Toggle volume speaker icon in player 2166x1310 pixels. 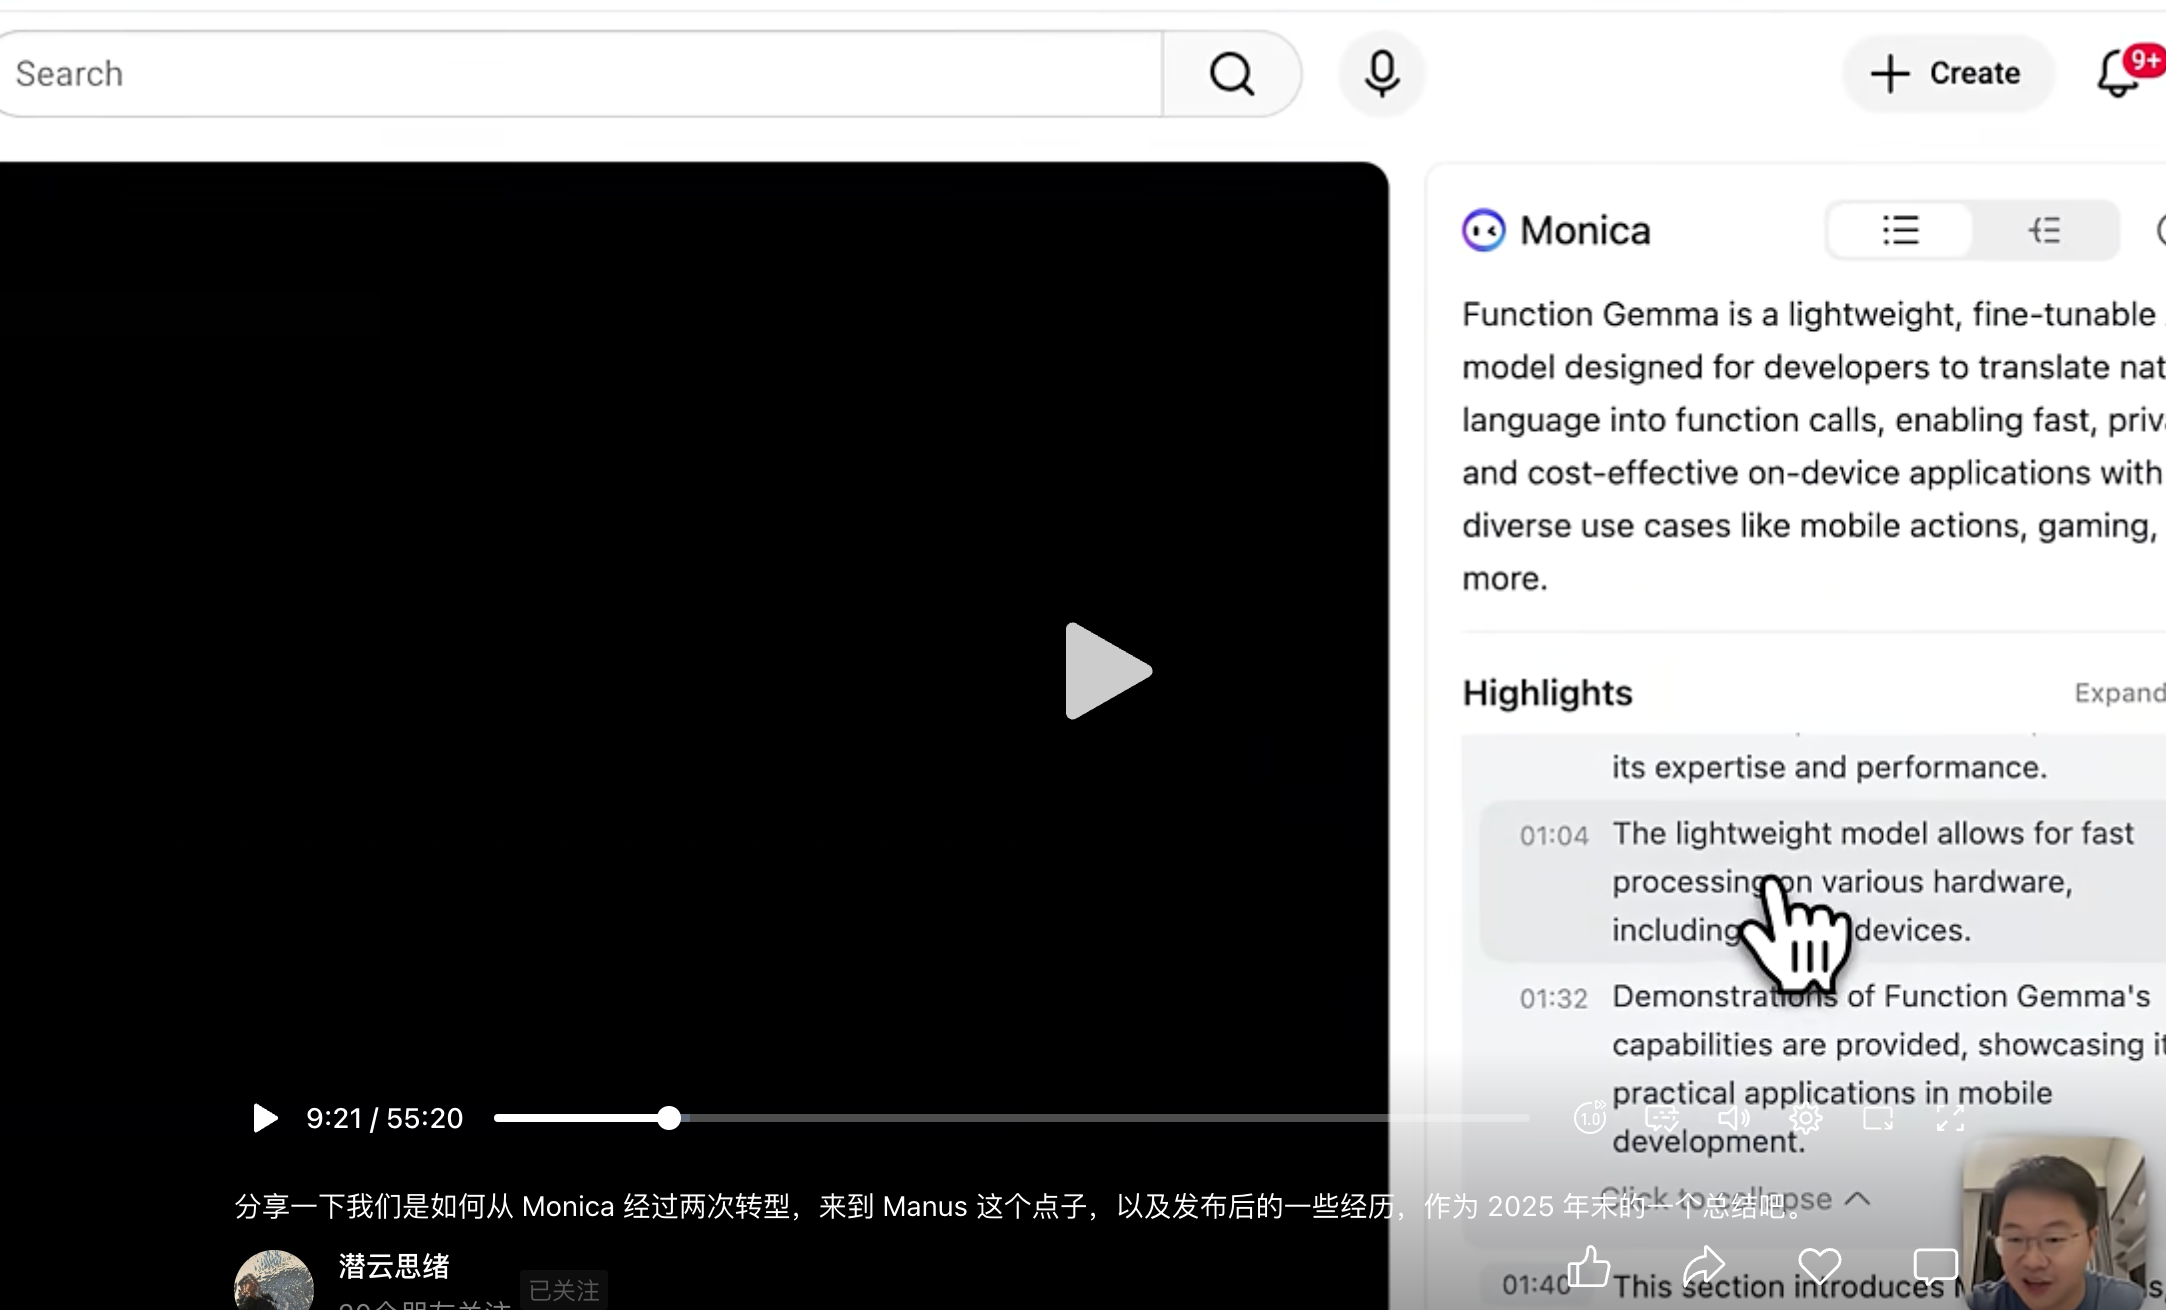pyautogui.click(x=1734, y=1118)
